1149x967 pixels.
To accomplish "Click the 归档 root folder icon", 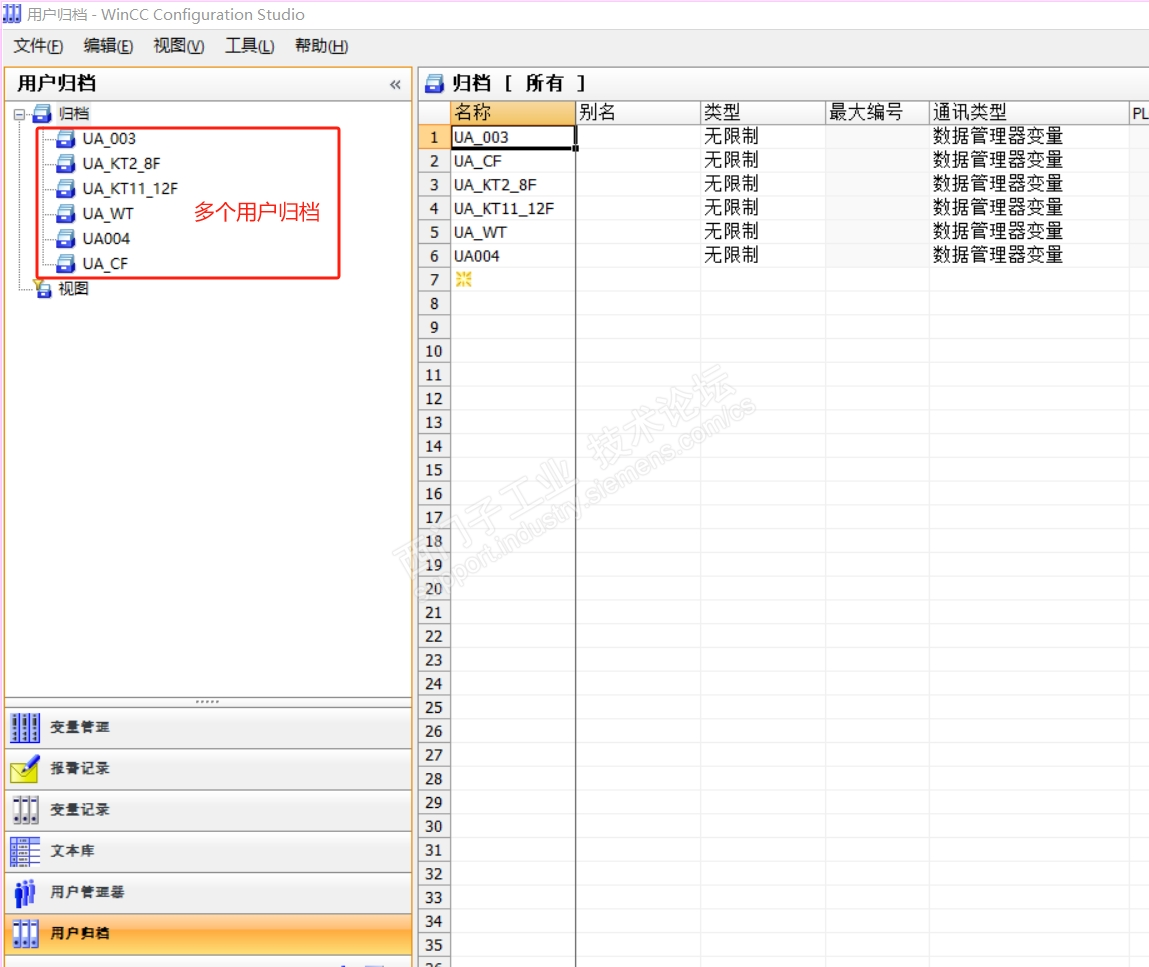I will pos(43,114).
